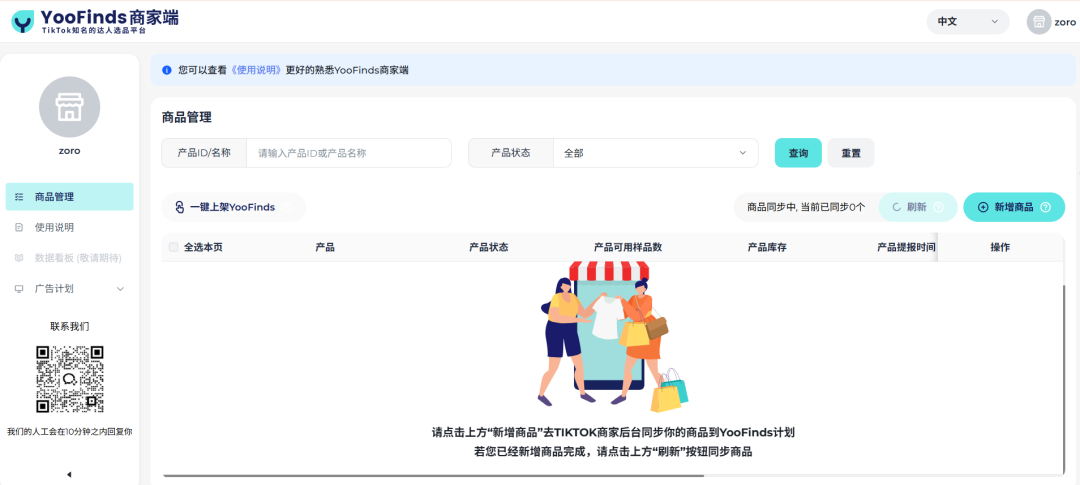Click the large store avatar in sidebar
1080x485 pixels.
70,107
